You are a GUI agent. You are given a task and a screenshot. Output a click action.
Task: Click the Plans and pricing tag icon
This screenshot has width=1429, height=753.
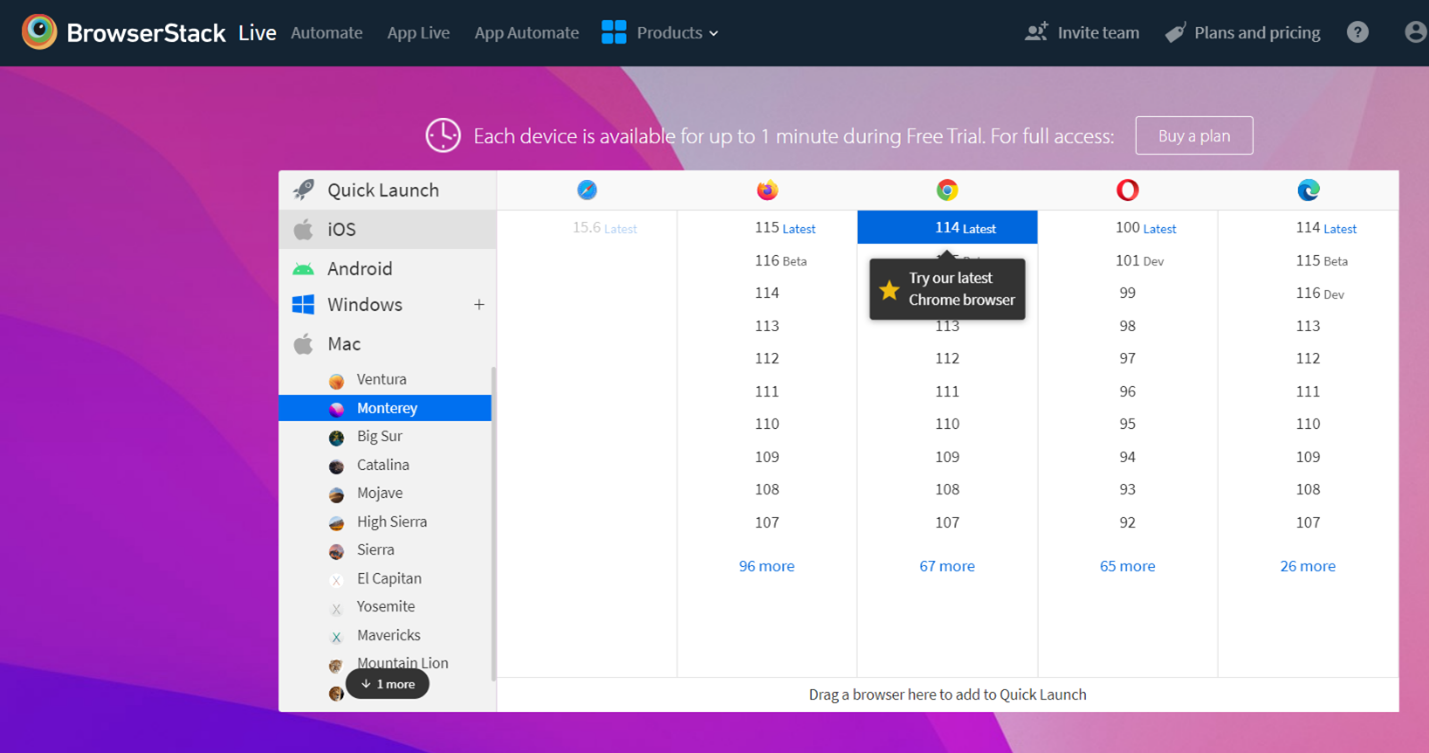1175,33
